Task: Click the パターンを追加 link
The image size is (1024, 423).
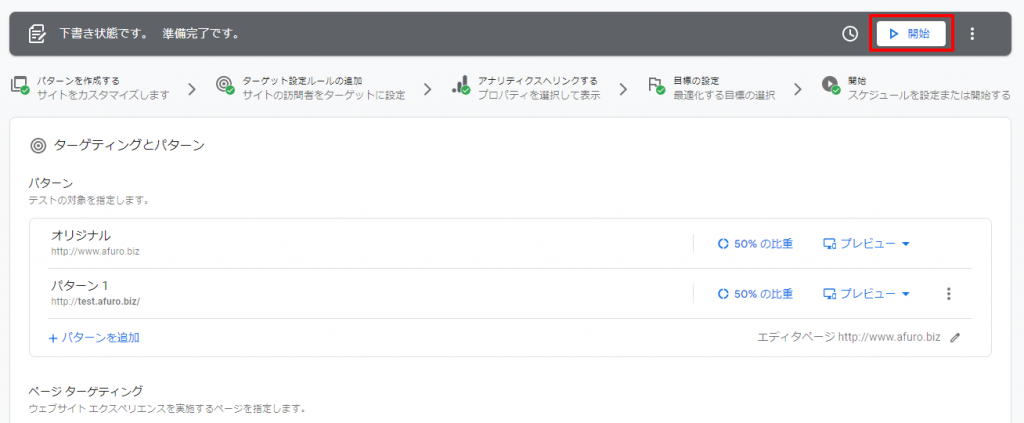Action: (x=94, y=337)
